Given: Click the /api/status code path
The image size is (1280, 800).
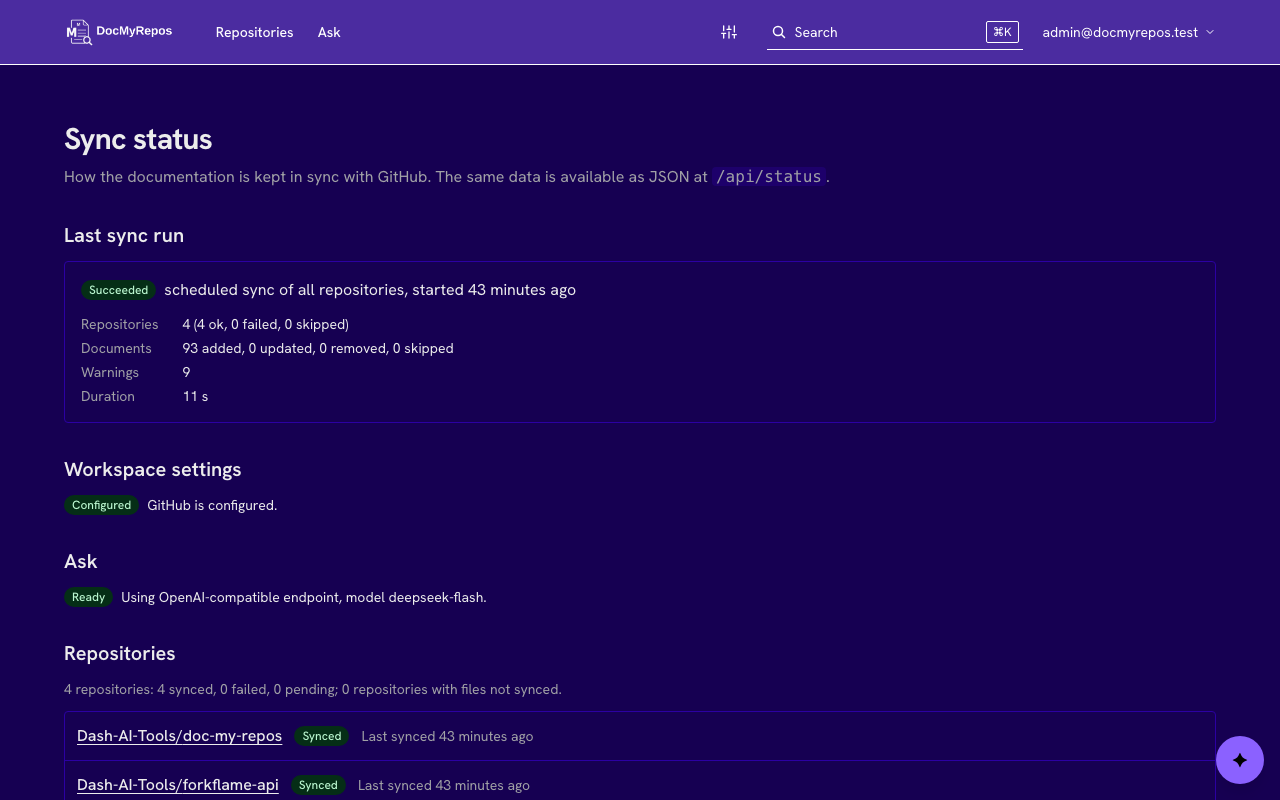Looking at the screenshot, I should point(769,177).
